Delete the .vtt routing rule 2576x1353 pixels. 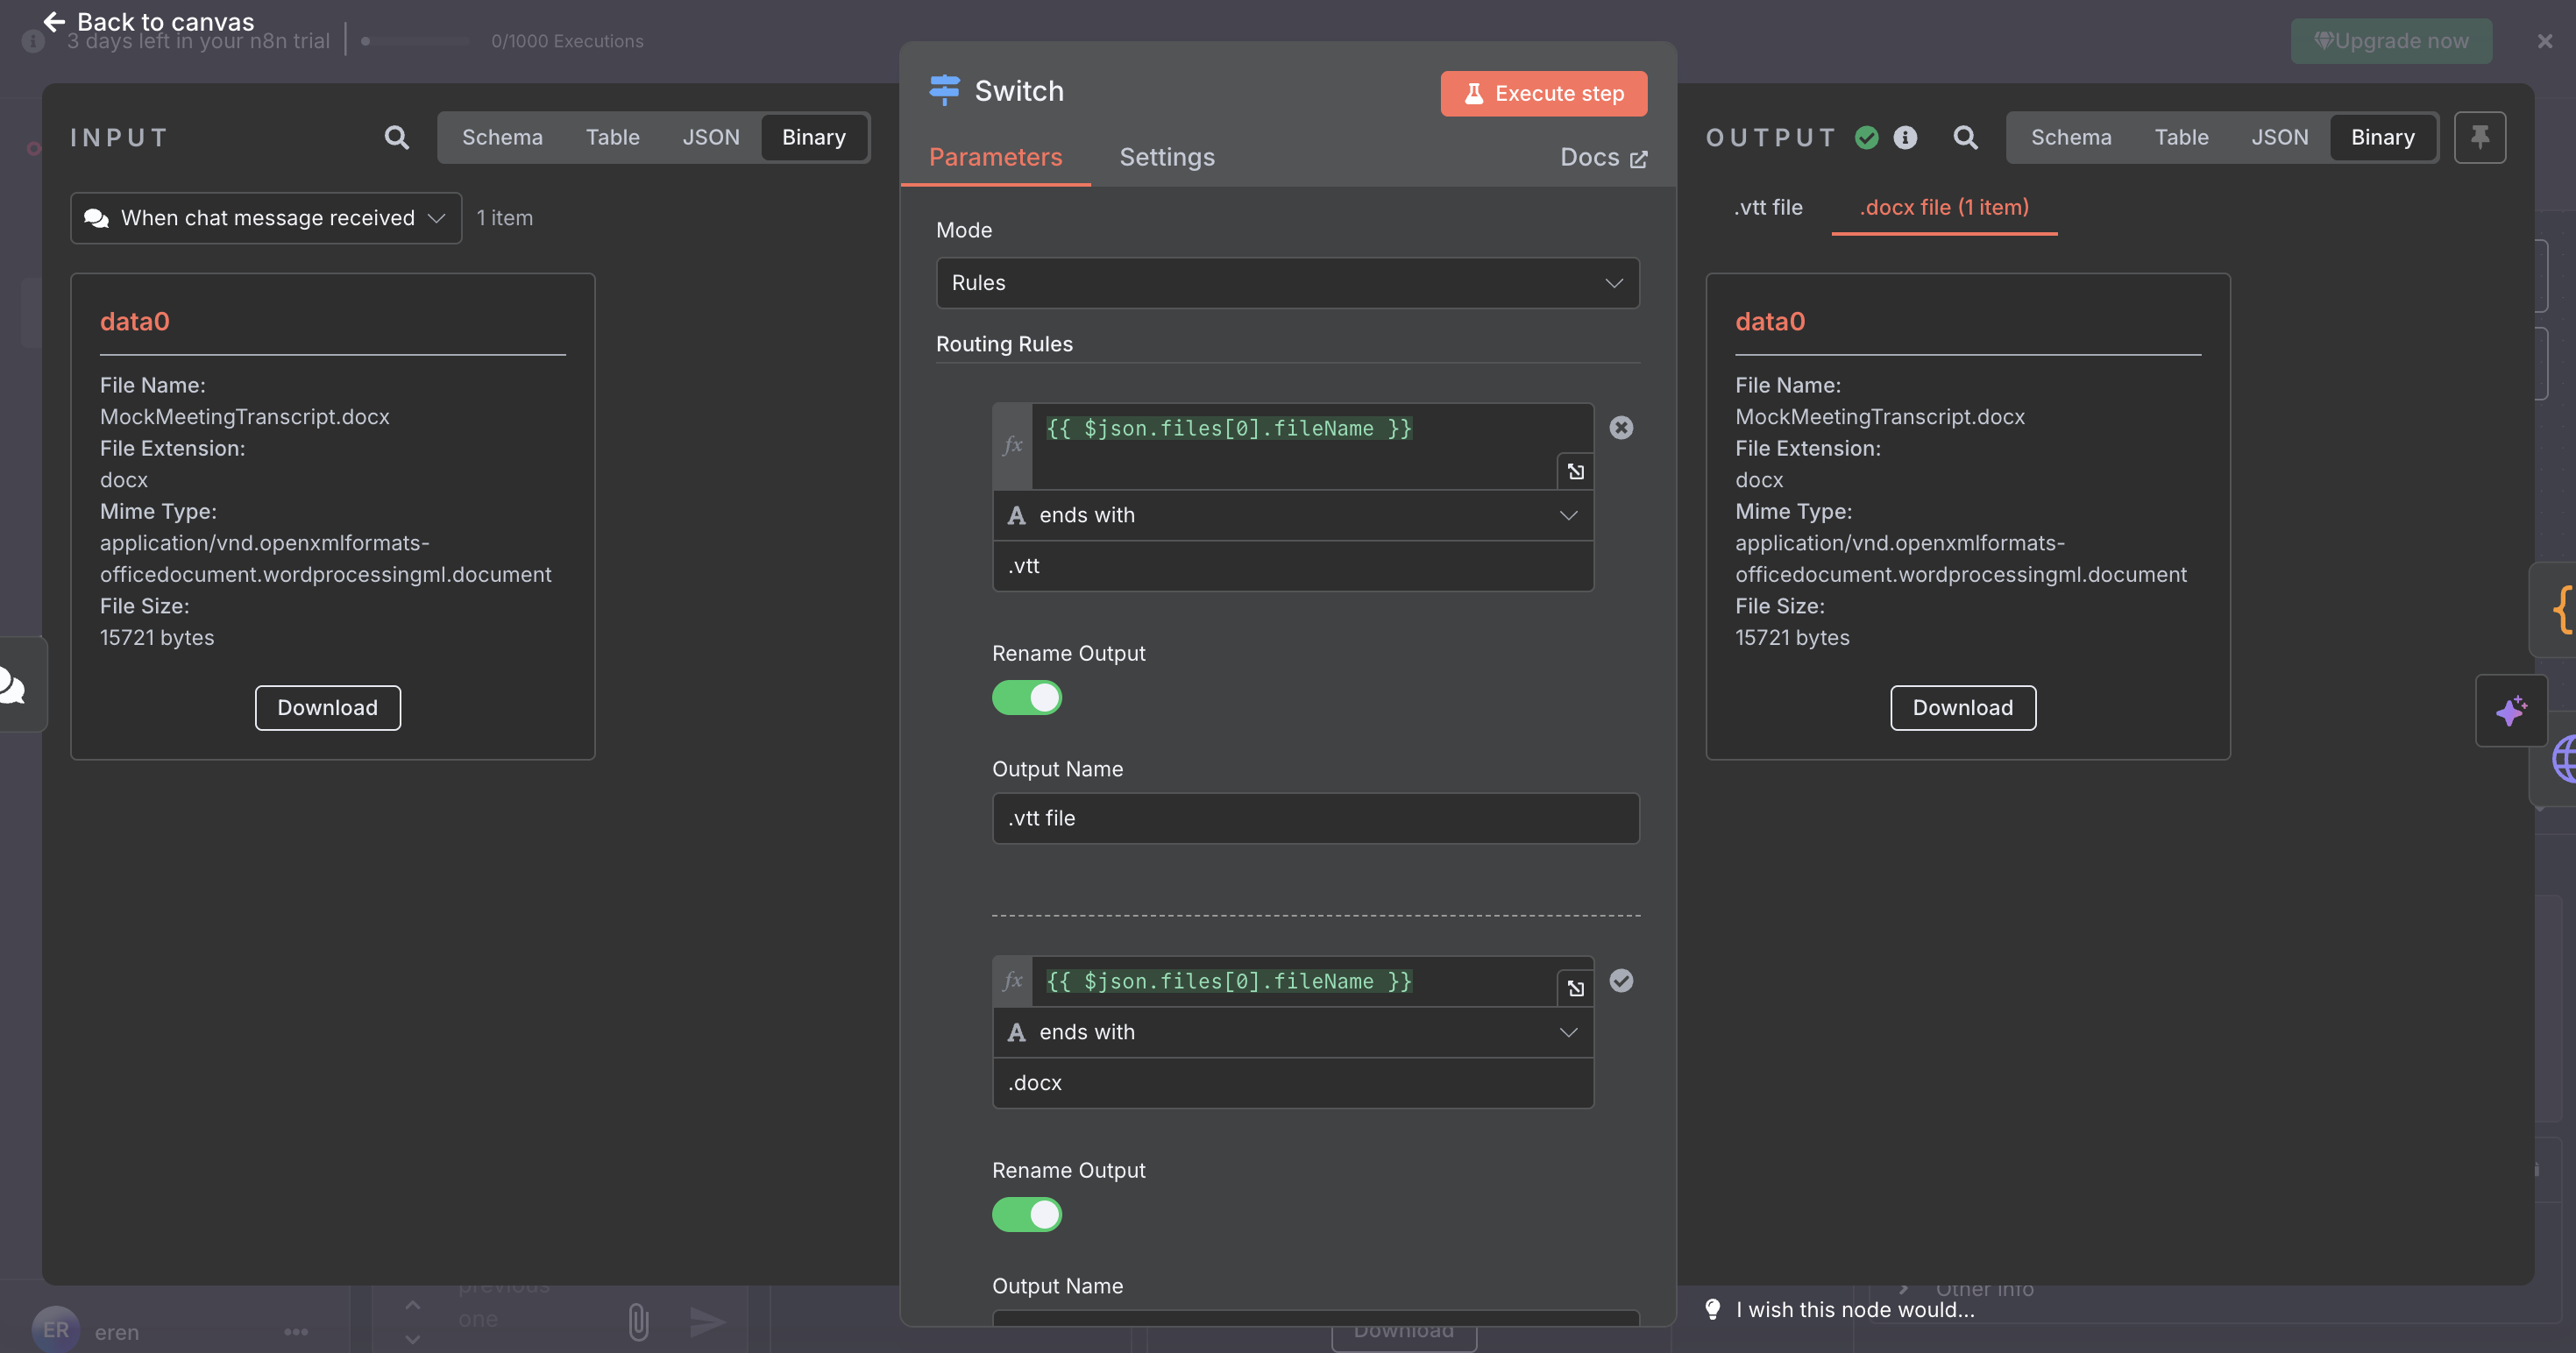[1621, 427]
